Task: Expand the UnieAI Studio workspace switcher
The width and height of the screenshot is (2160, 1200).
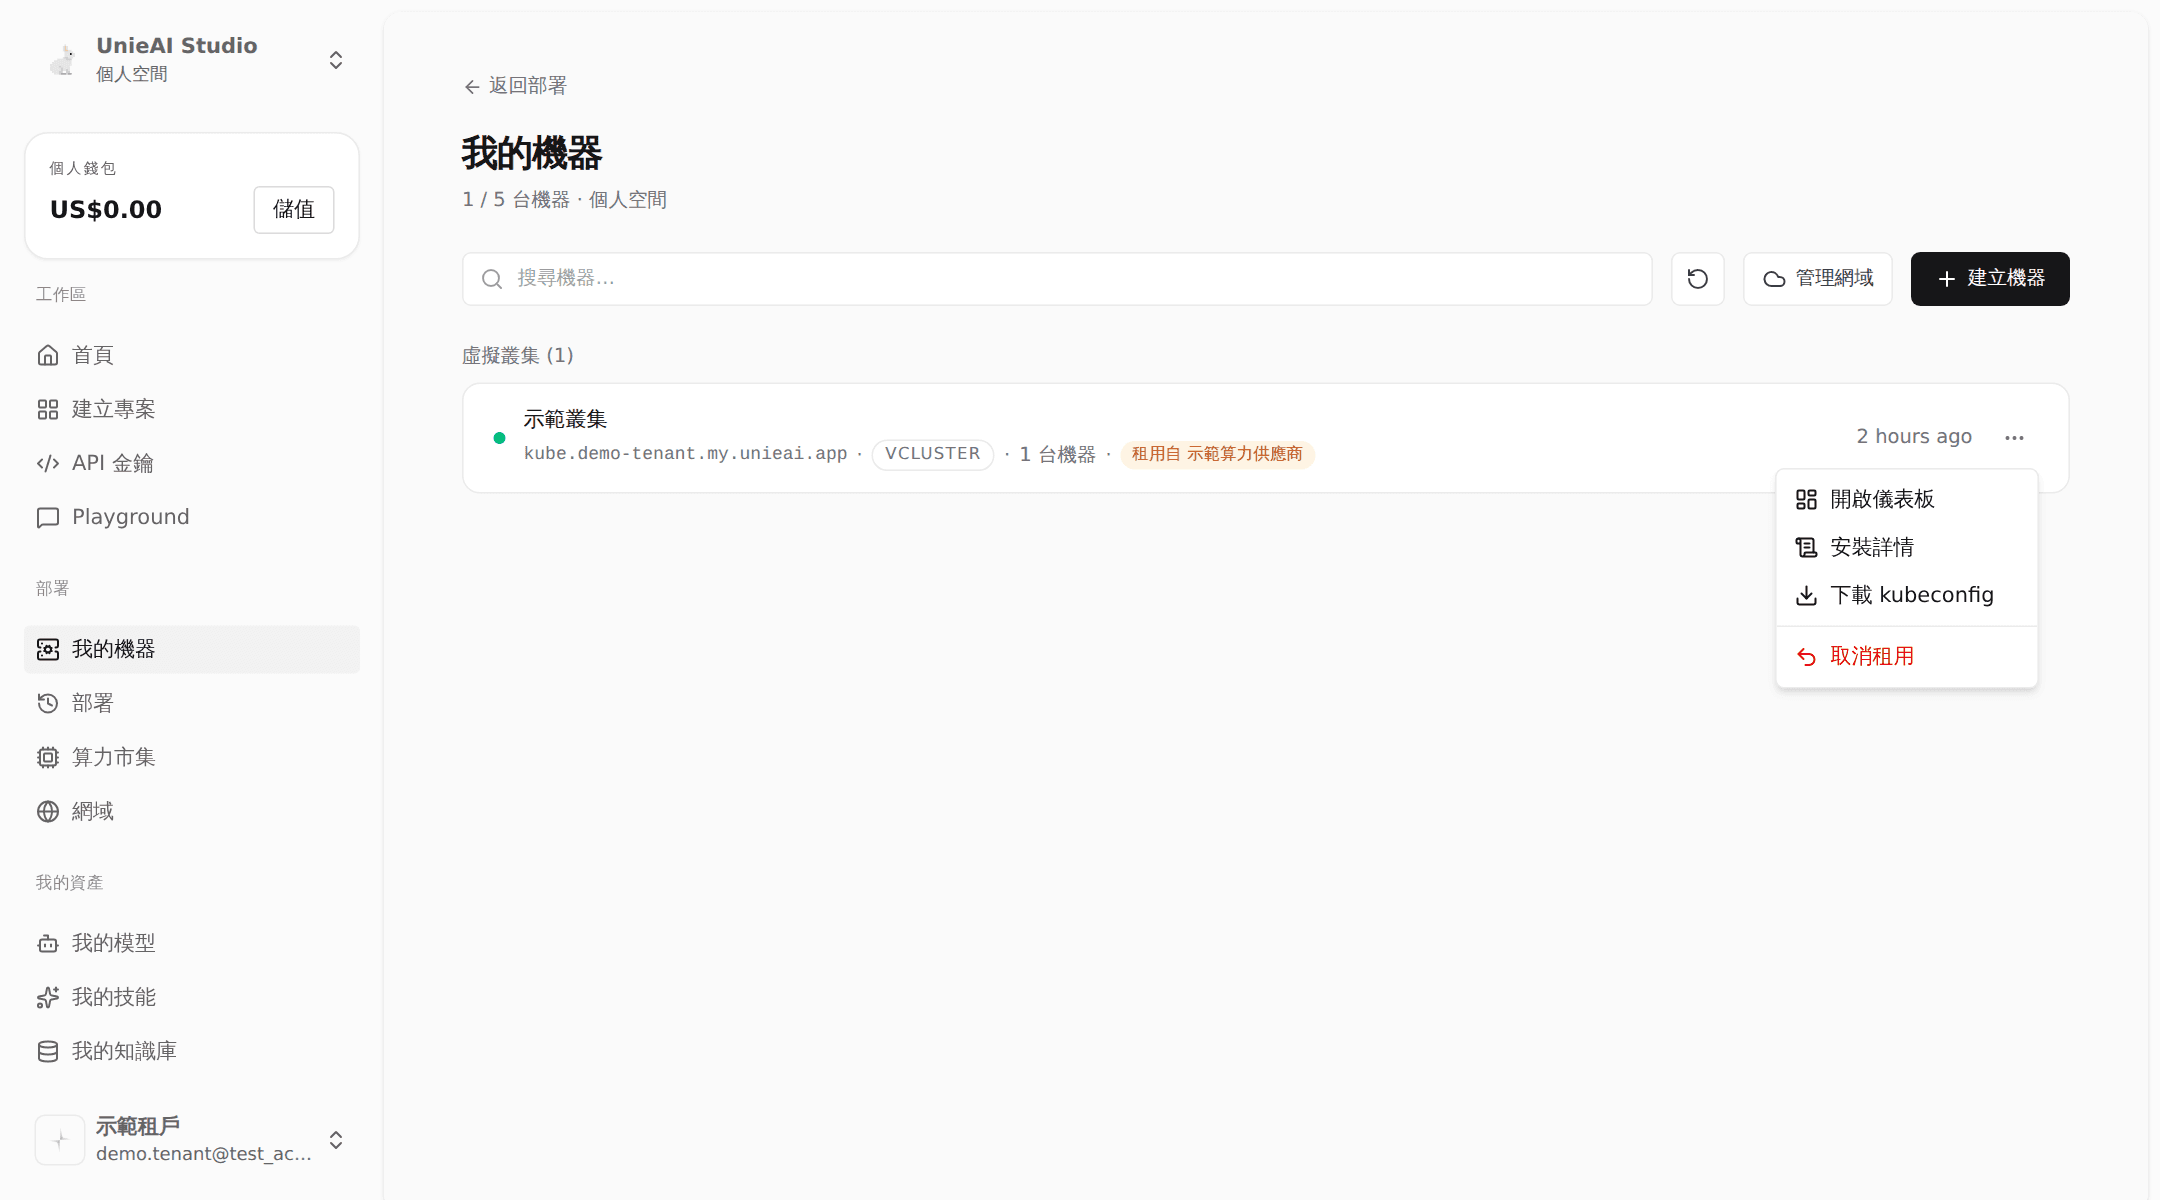Action: 336,60
